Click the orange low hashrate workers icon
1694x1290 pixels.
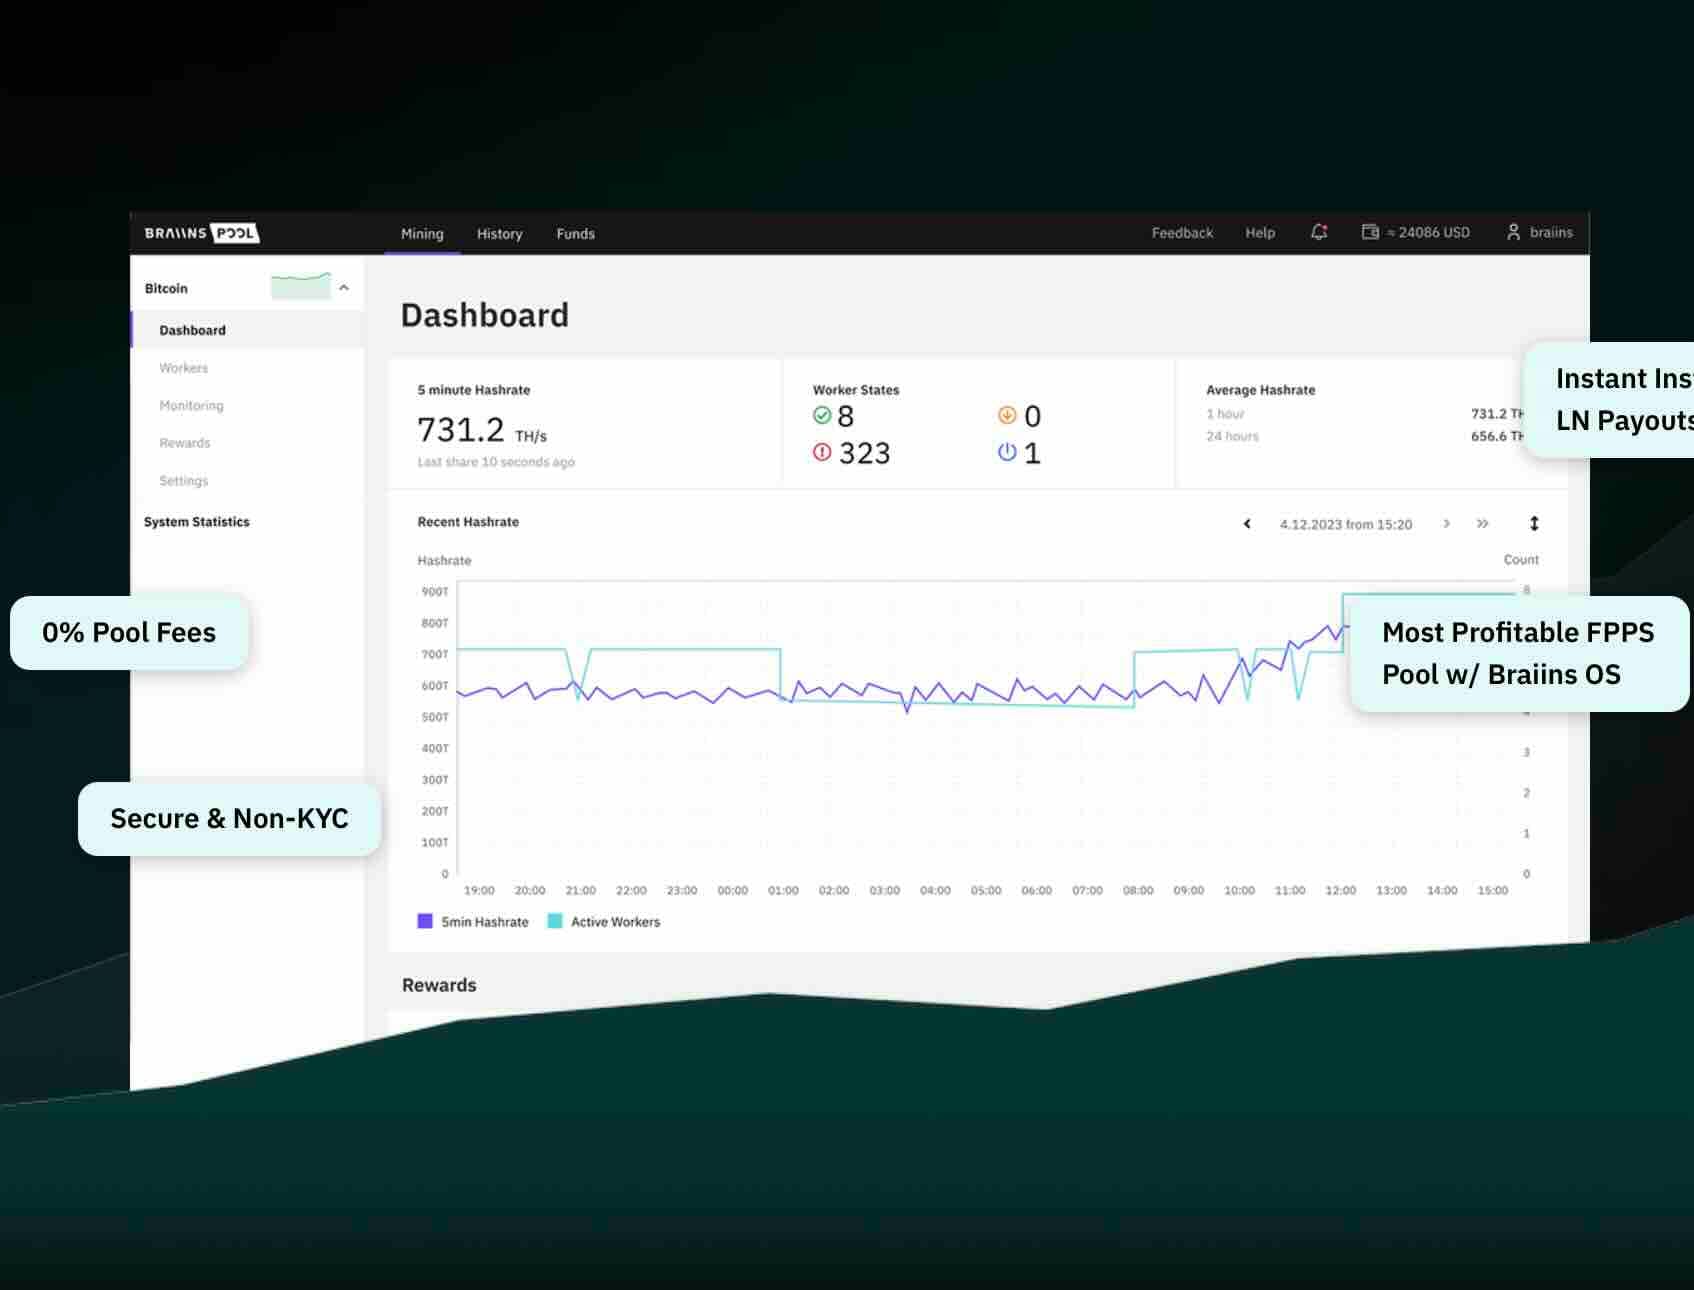coord(1007,415)
